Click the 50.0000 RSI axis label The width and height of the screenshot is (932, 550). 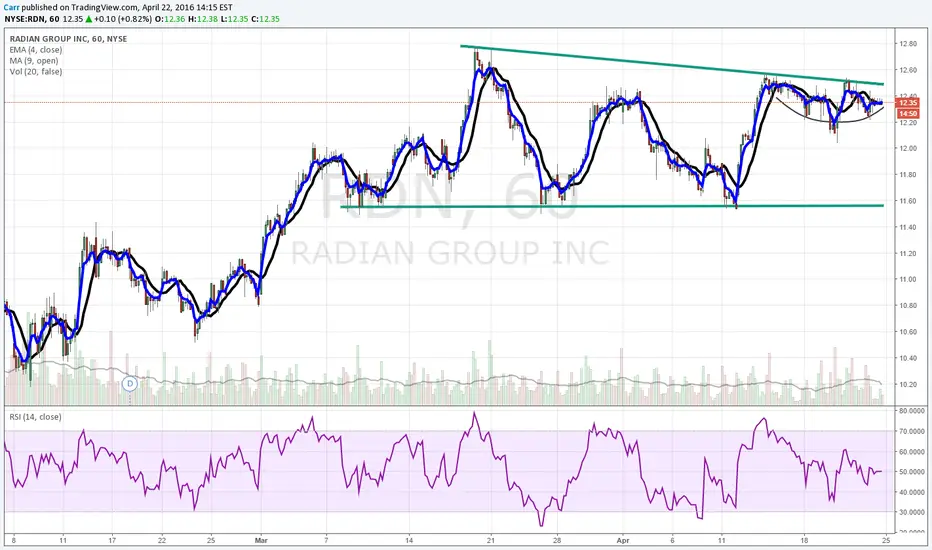912,472
